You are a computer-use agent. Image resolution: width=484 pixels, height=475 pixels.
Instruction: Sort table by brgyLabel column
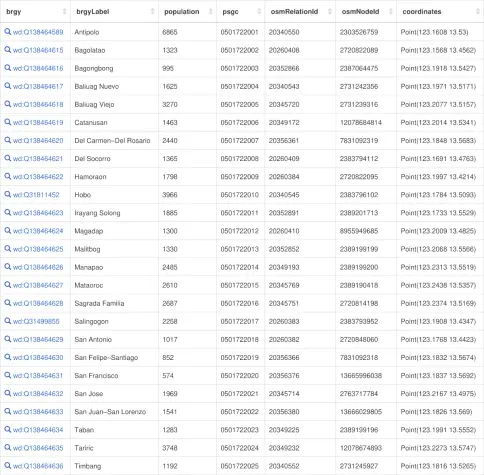click(152, 12)
